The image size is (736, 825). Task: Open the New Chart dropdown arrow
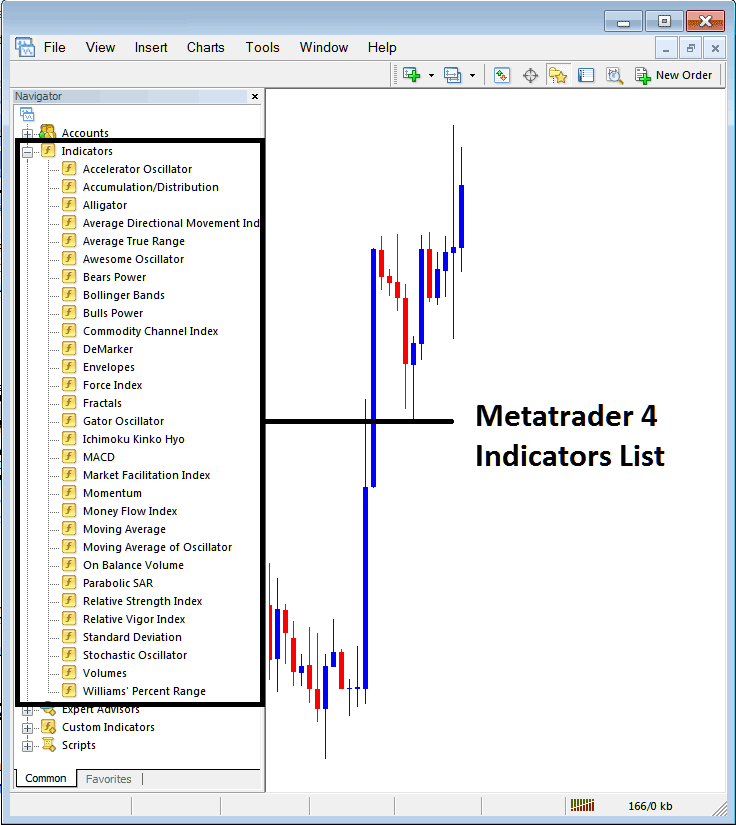(x=431, y=75)
